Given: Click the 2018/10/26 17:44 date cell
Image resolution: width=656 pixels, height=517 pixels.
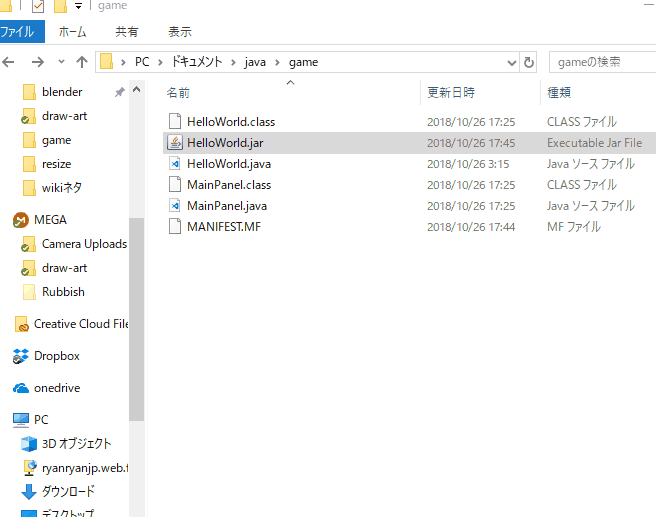Looking at the screenshot, I should [471, 227].
